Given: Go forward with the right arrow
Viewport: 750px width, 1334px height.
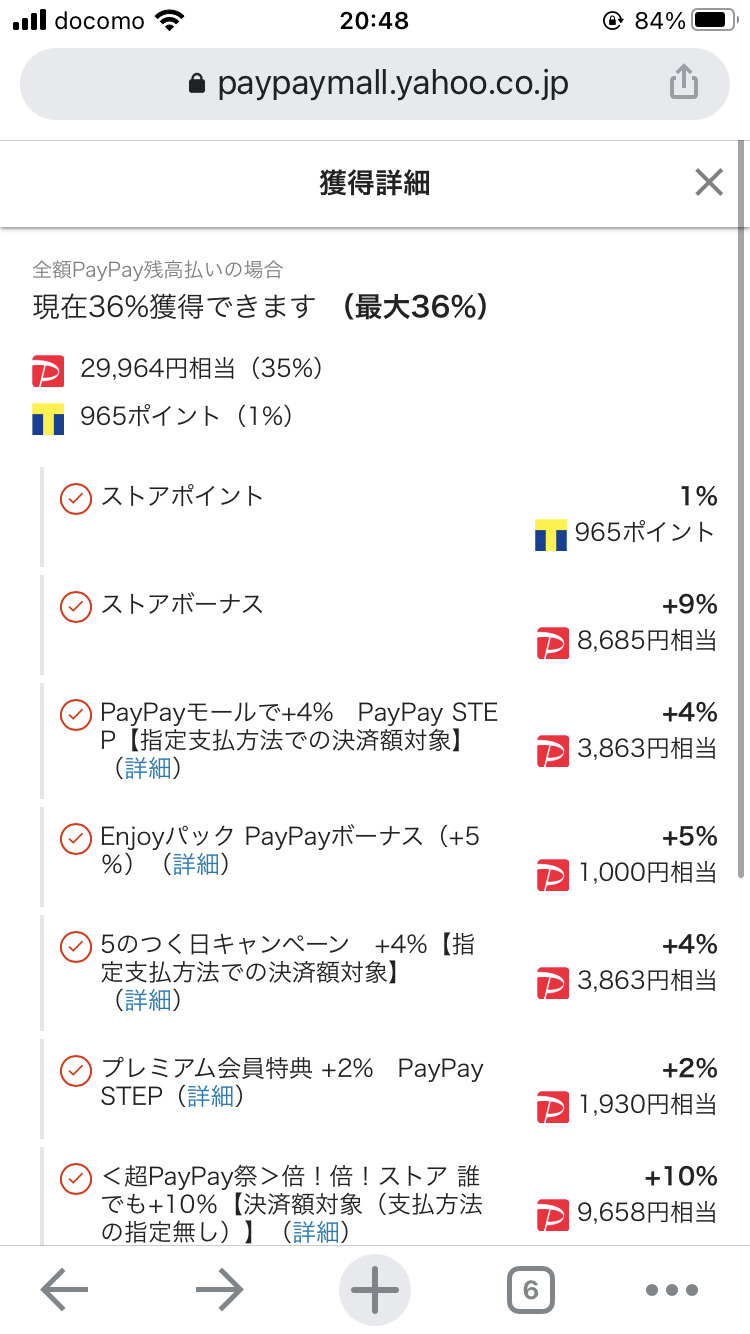Looking at the screenshot, I should click(x=220, y=1290).
